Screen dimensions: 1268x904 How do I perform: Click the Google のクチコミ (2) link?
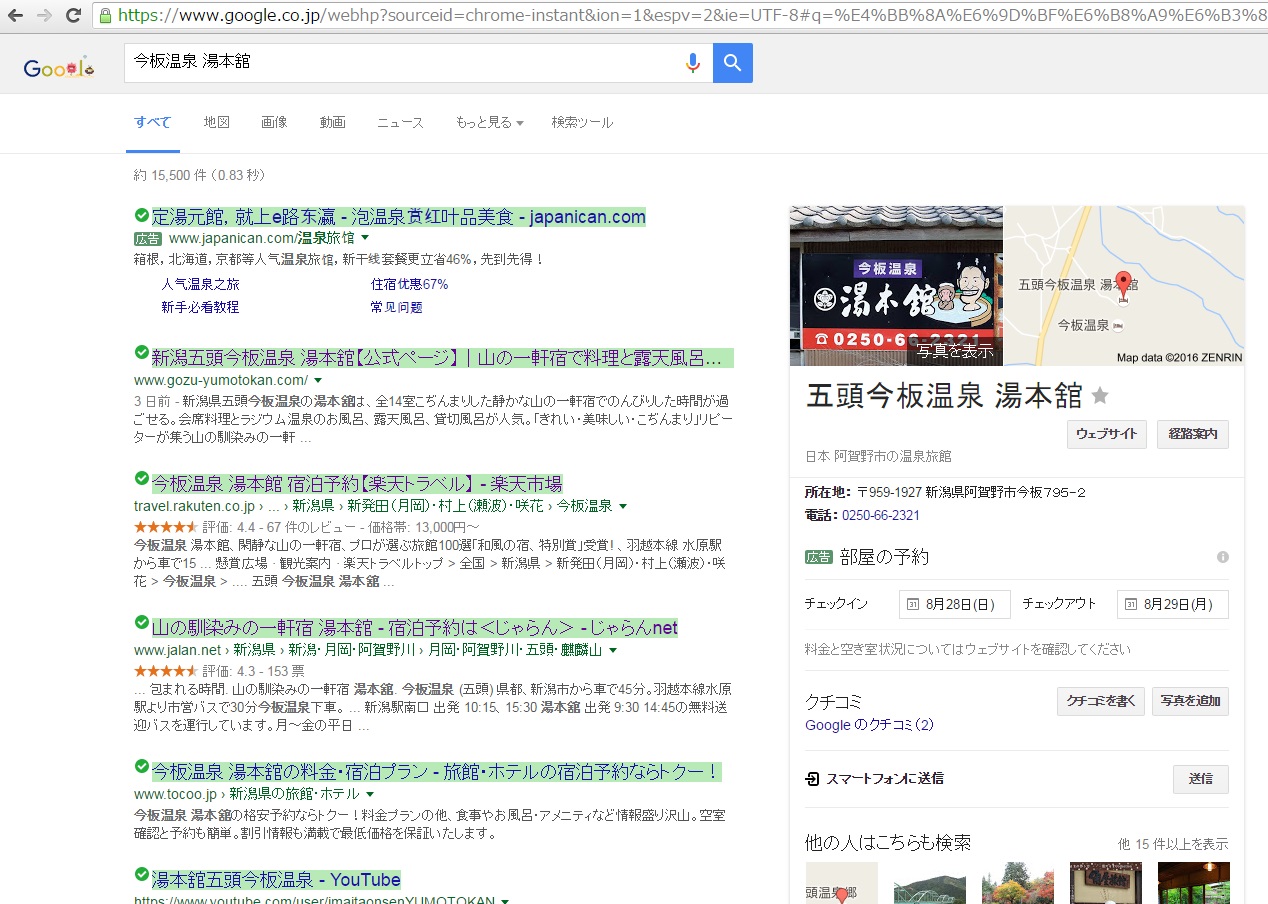tap(869, 724)
